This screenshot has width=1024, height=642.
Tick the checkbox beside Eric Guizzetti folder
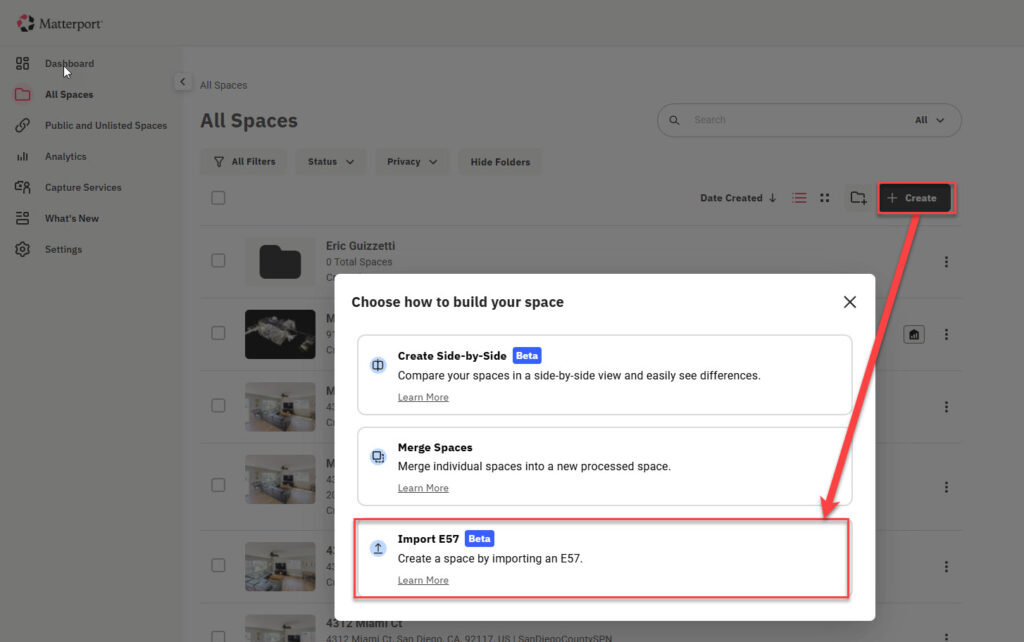218,260
